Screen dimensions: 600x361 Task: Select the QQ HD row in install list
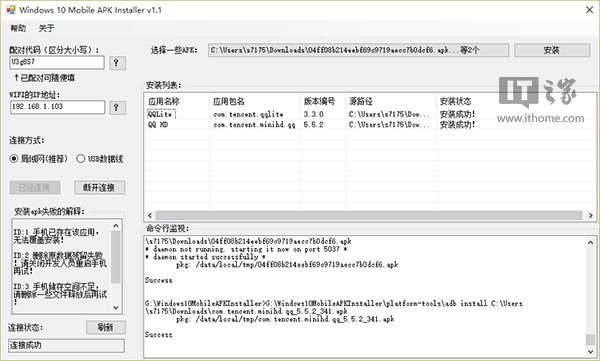368,124
